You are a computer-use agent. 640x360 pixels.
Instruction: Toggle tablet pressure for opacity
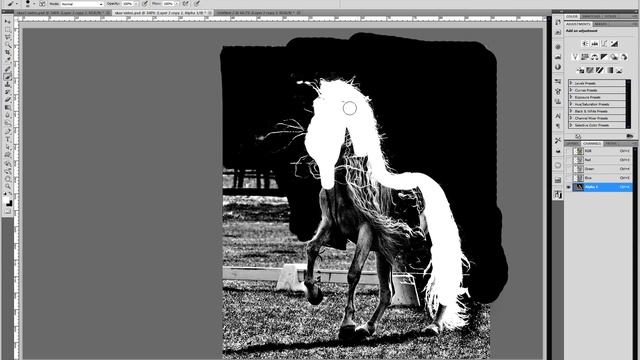tap(144, 4)
